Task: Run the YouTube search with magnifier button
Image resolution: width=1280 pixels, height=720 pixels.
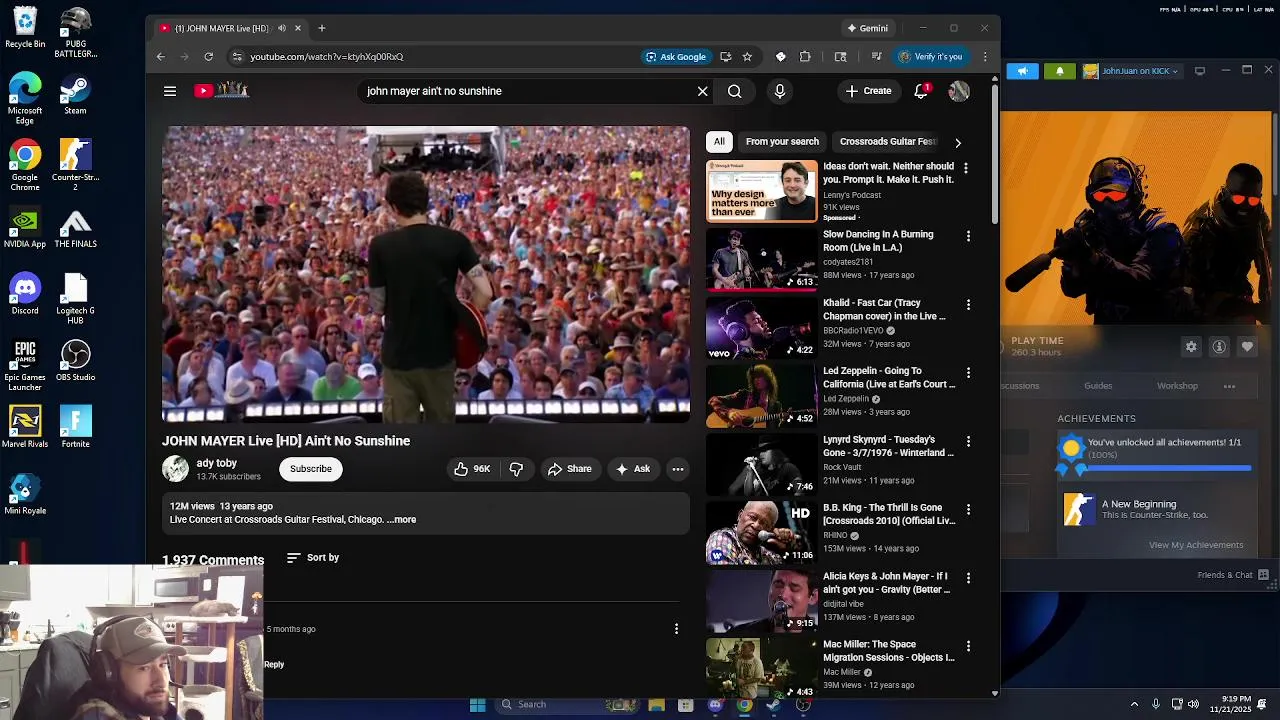Action: pyautogui.click(x=735, y=91)
